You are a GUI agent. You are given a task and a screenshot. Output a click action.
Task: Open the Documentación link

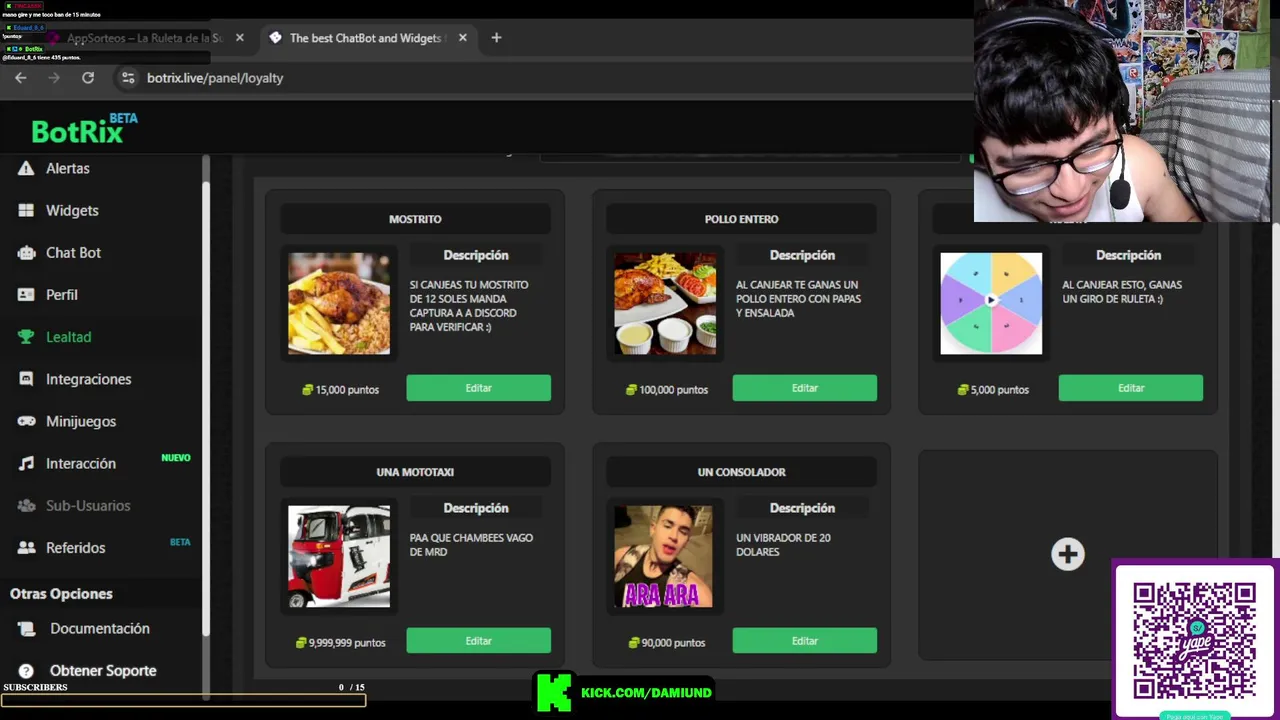(x=99, y=628)
